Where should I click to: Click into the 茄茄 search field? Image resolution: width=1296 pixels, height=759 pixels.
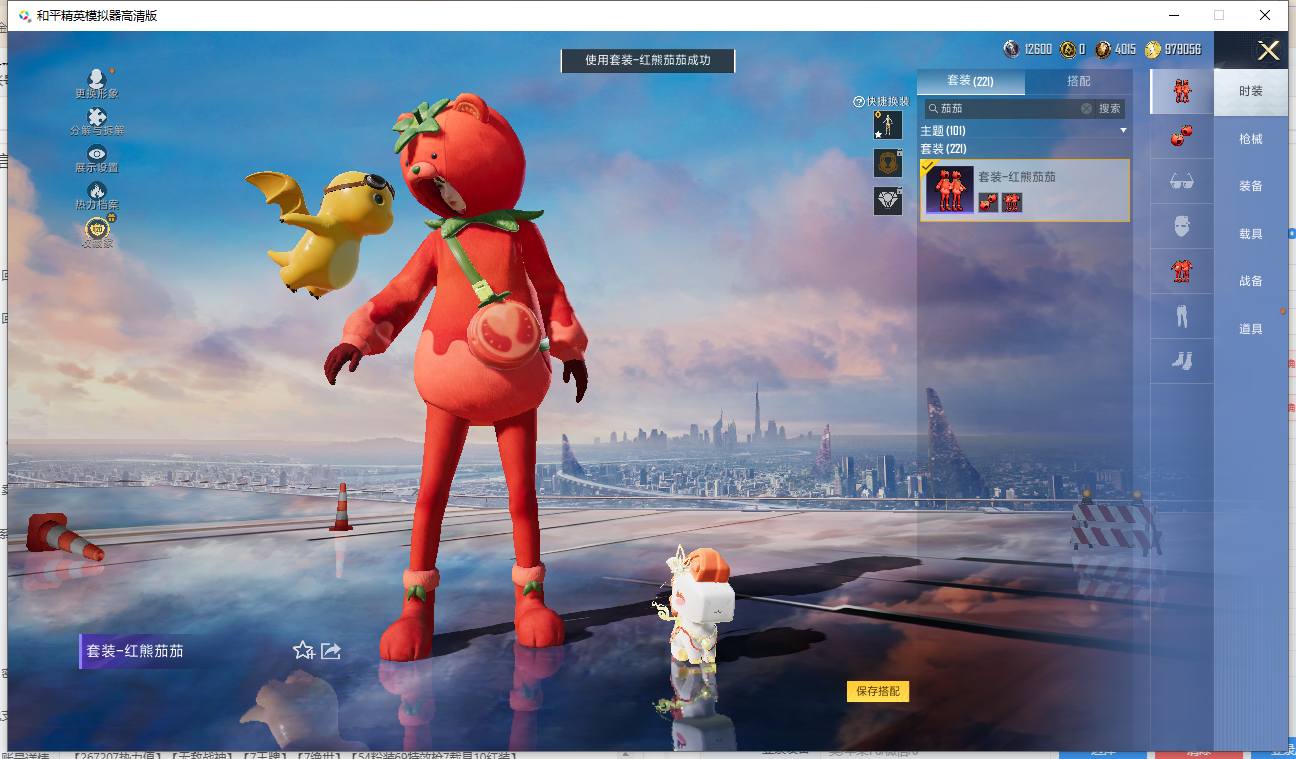pos(1008,108)
